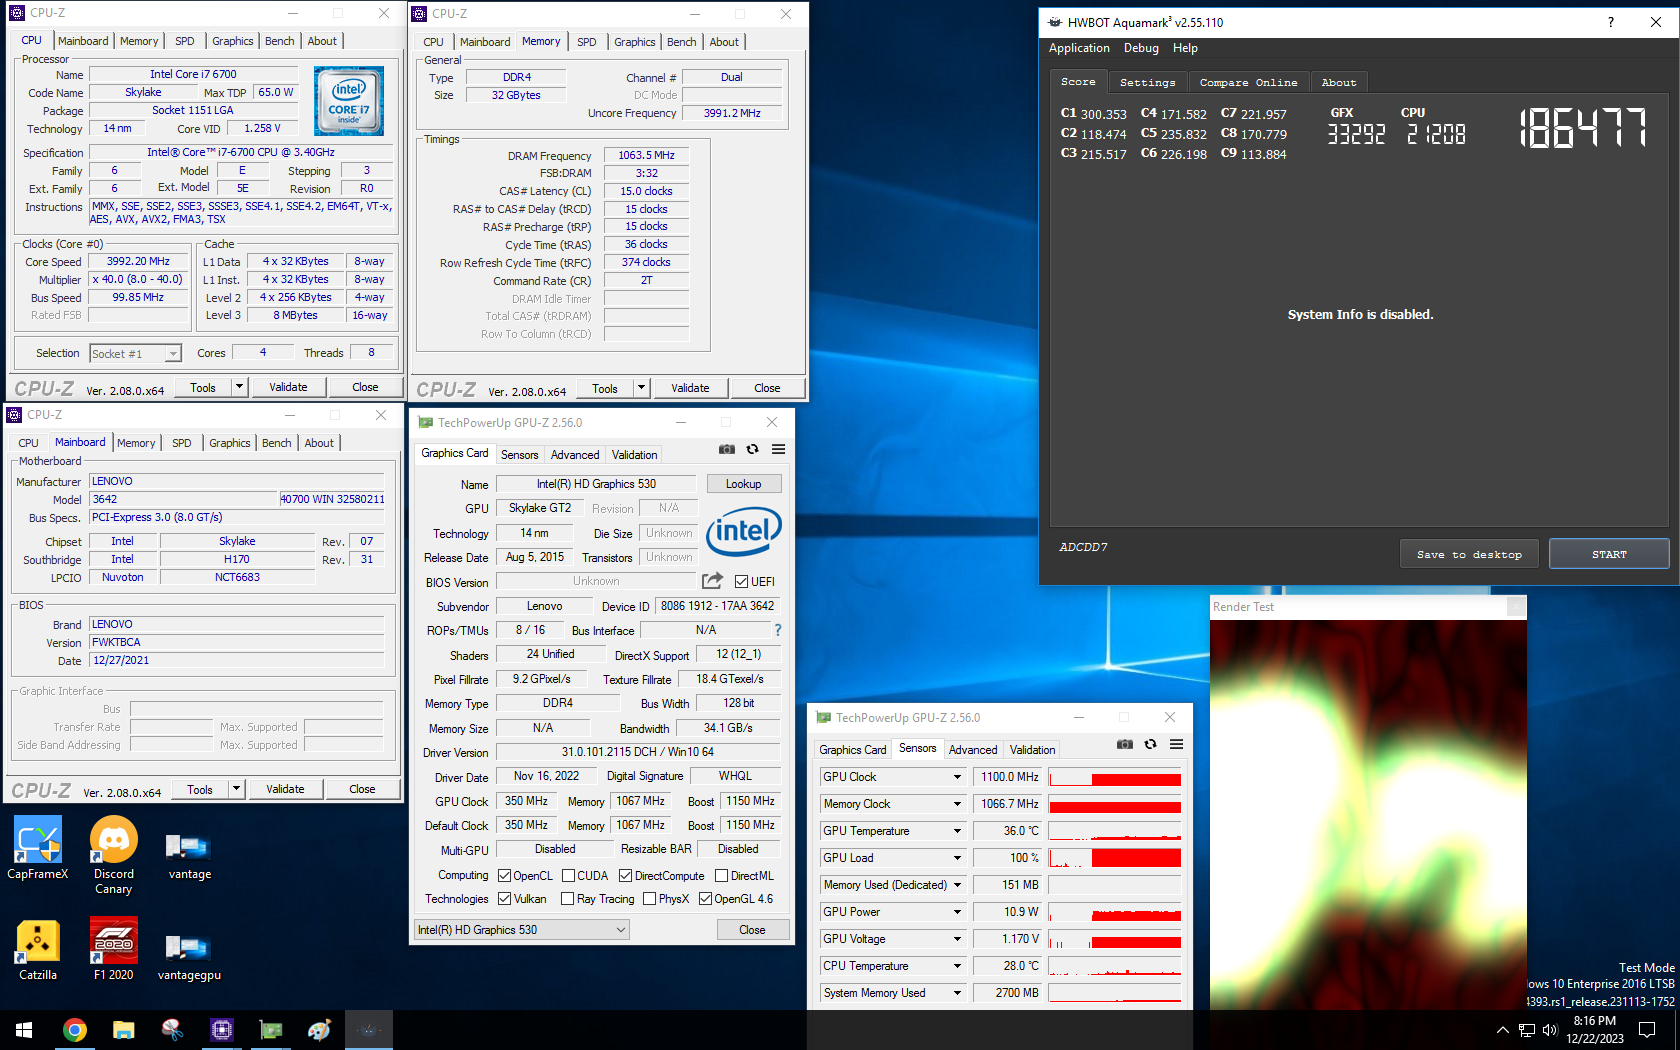Open CapFrameX desktop shortcut
Viewport: 1680px width, 1050px height.
[x=38, y=848]
